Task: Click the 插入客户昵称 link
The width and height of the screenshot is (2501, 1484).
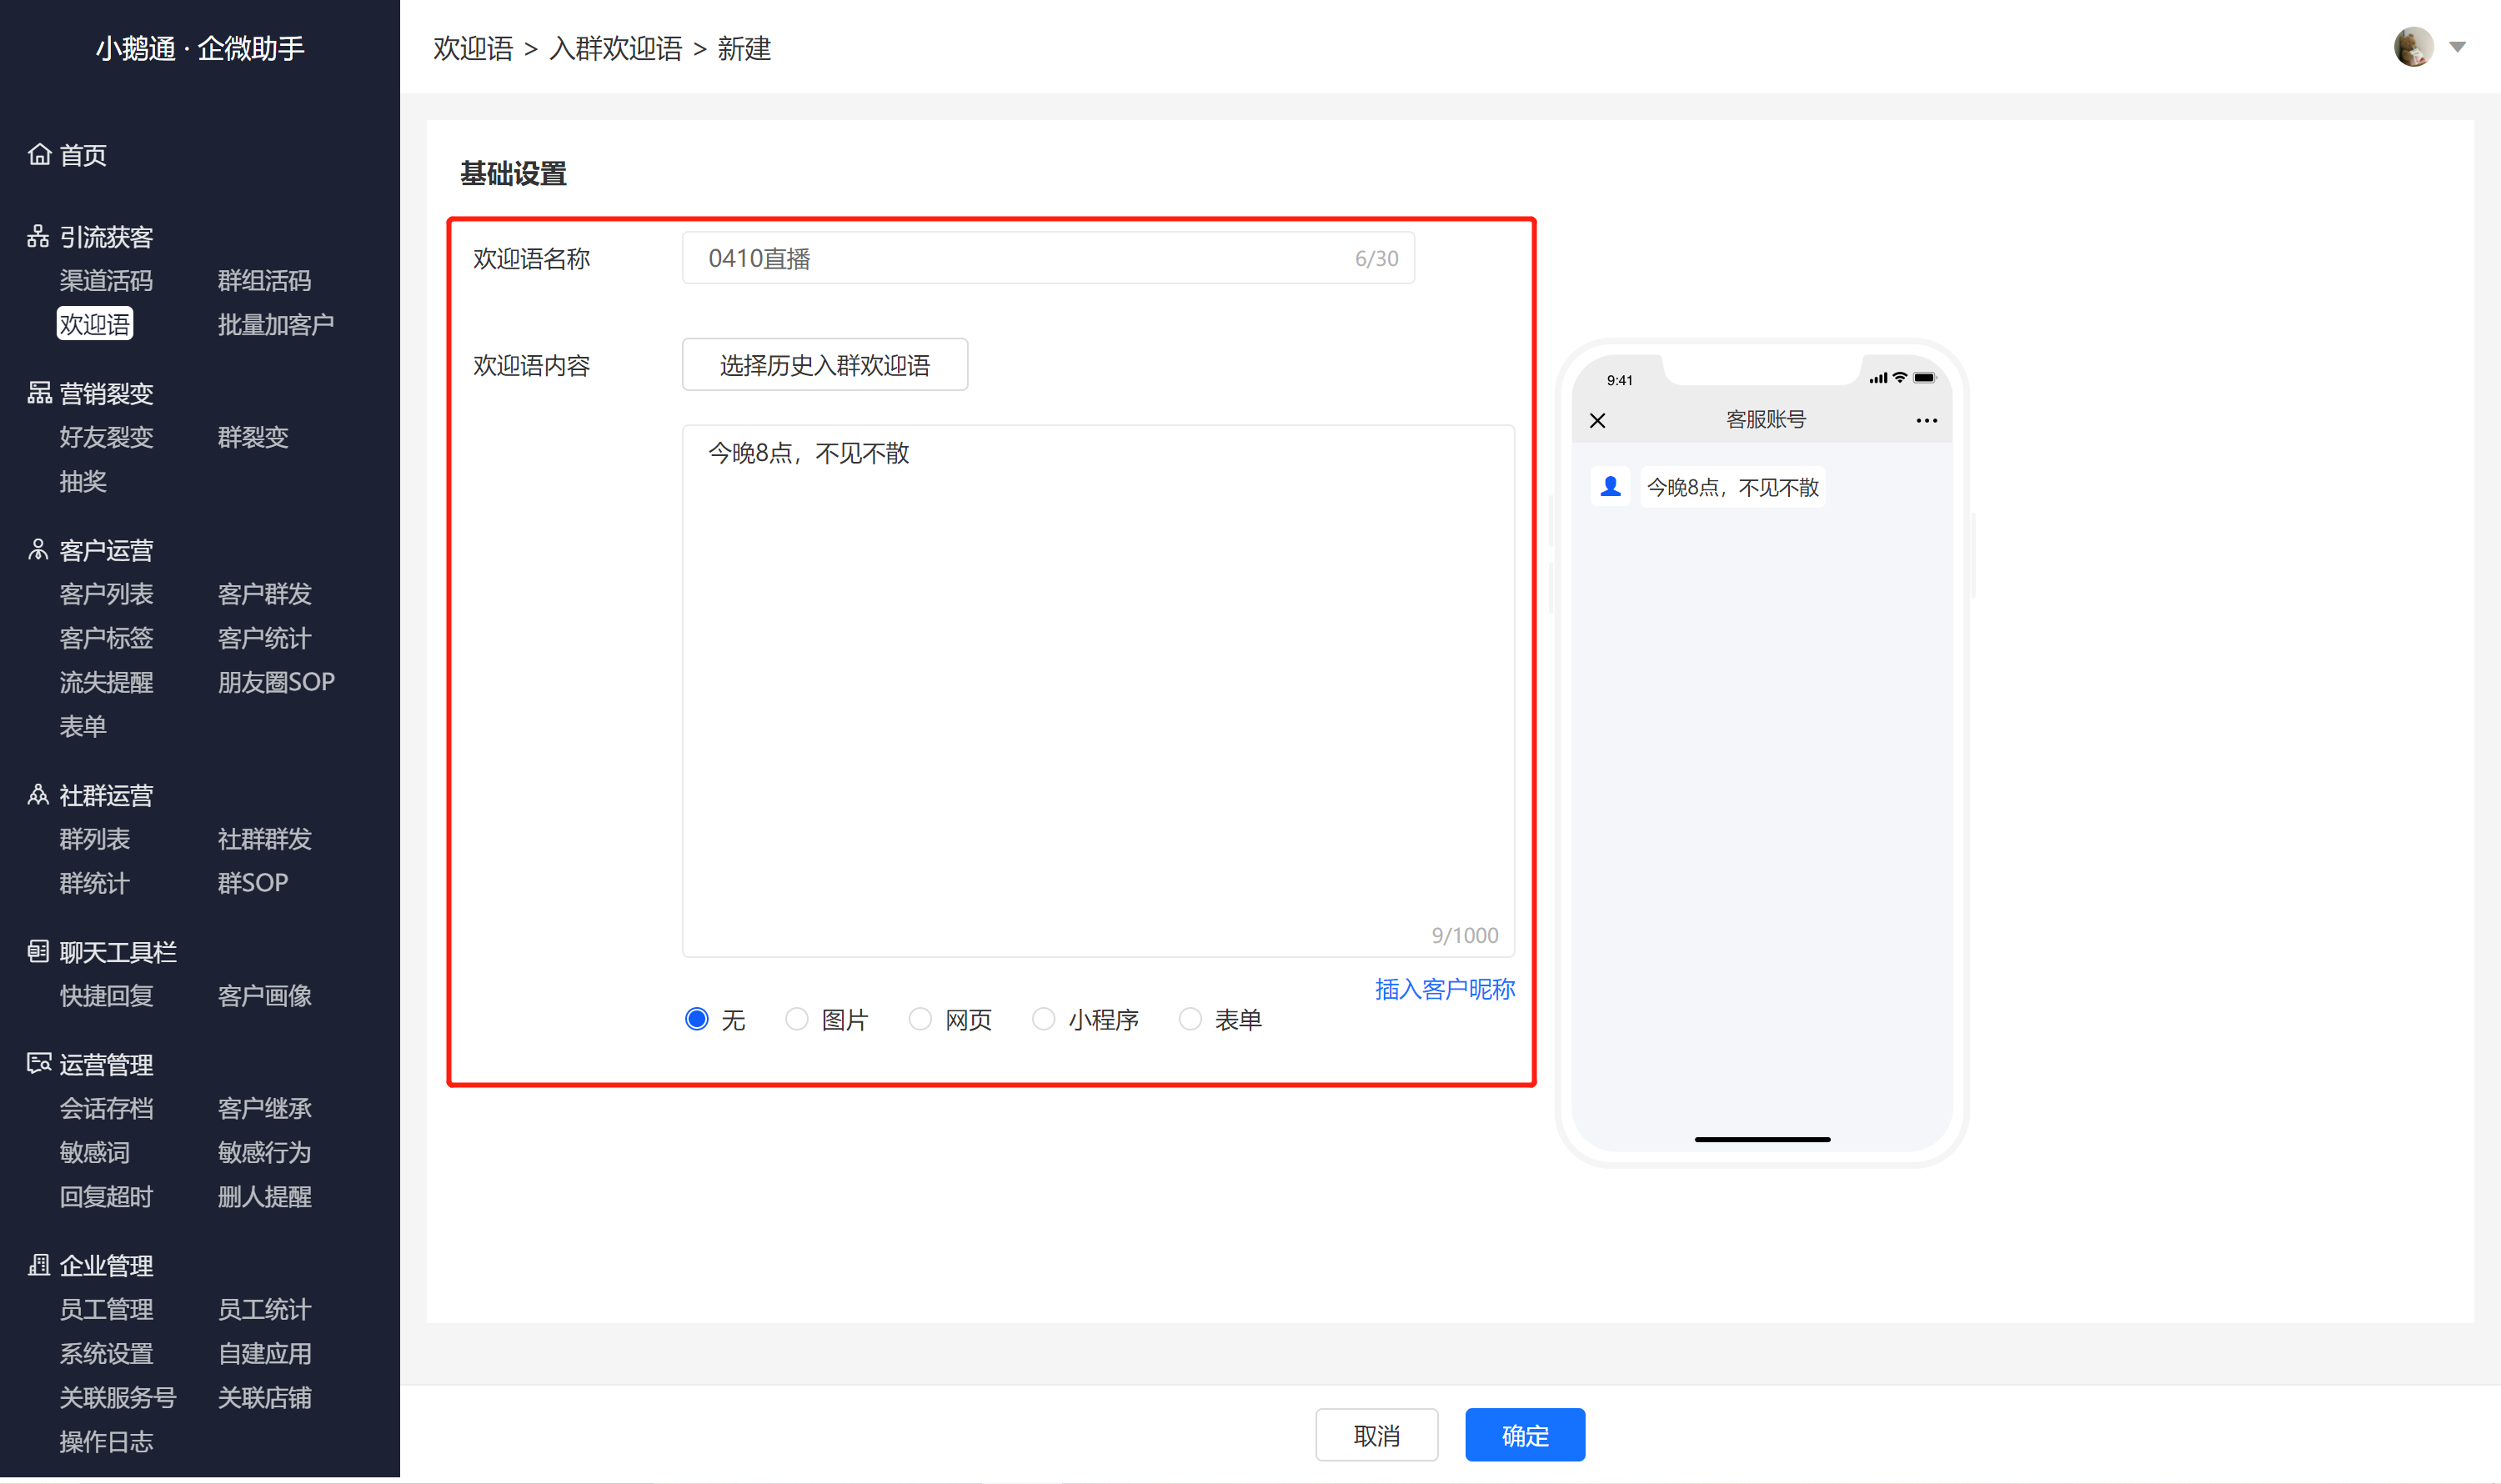Action: (x=1444, y=989)
